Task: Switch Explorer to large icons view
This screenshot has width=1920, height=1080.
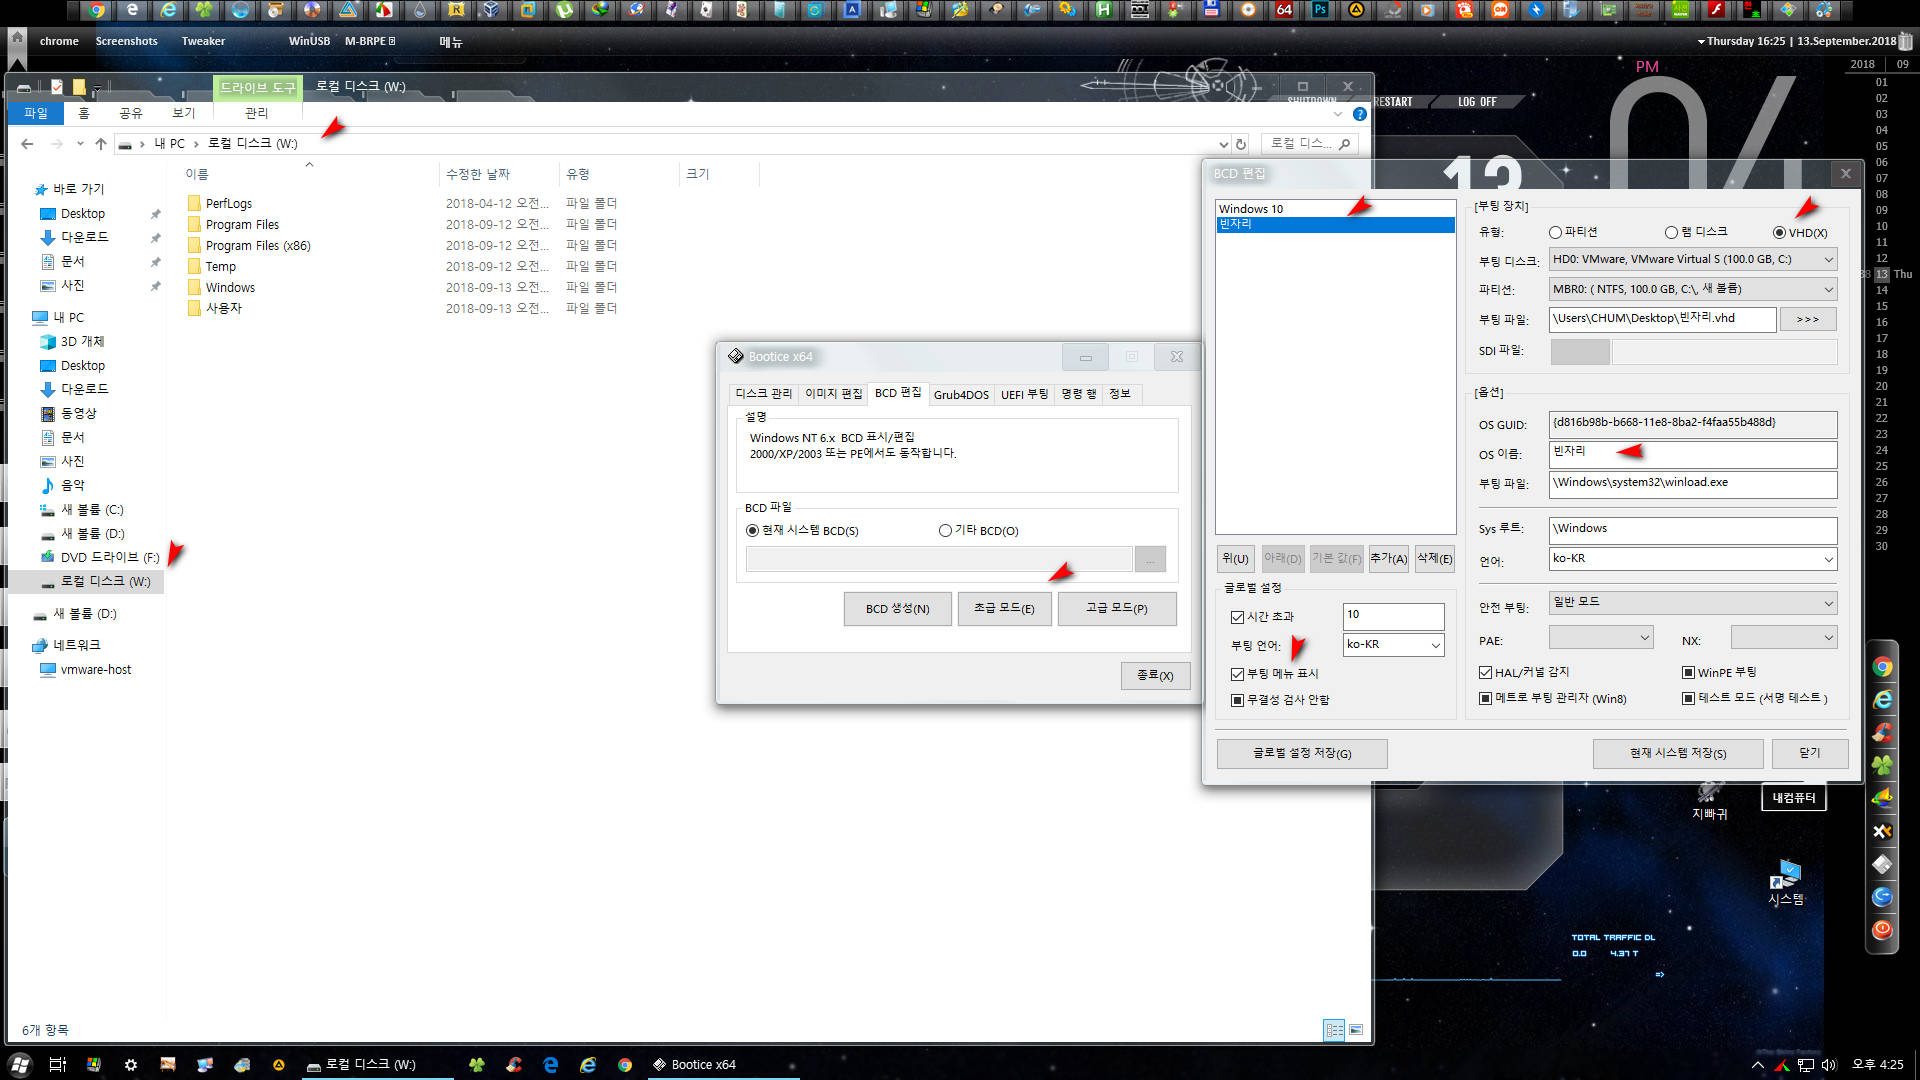Action: pyautogui.click(x=1356, y=1030)
